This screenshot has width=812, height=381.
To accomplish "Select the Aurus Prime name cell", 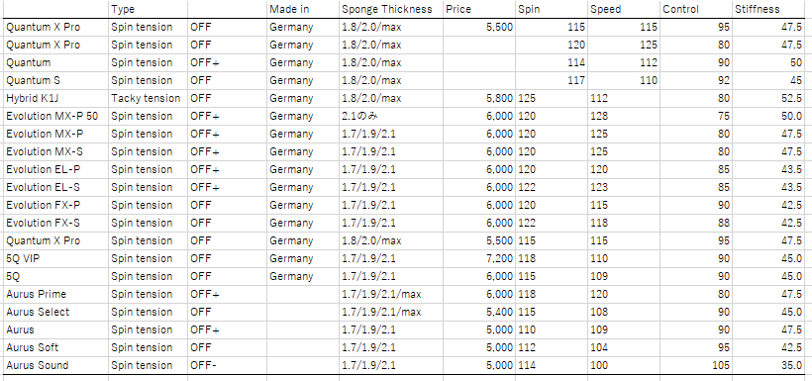I will click(x=55, y=294).
